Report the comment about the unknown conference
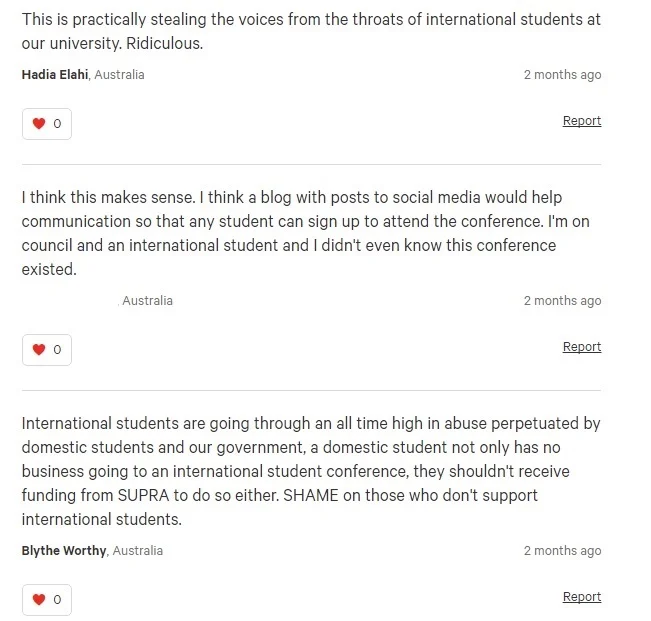Viewport: 651px width, 621px height. (x=582, y=347)
